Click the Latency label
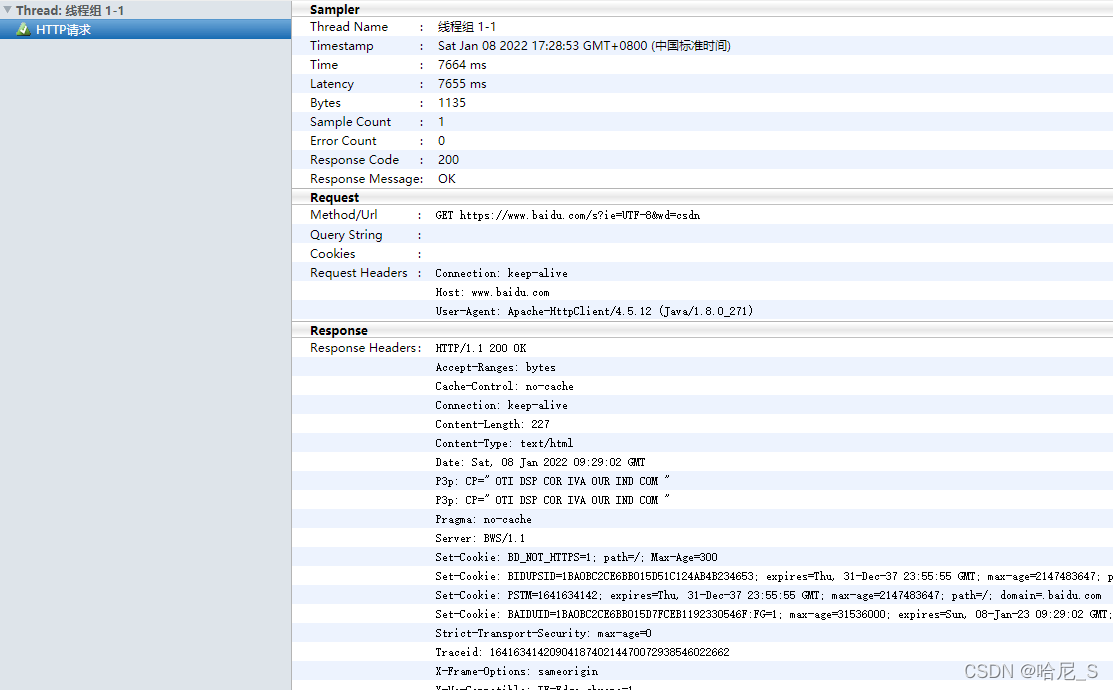Image resolution: width=1113 pixels, height=690 pixels. coord(331,84)
